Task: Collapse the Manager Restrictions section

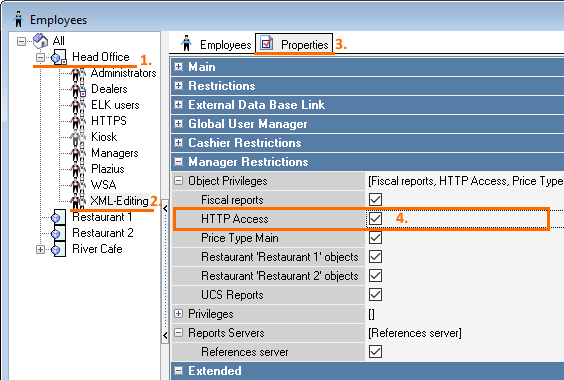Action: click(x=178, y=162)
